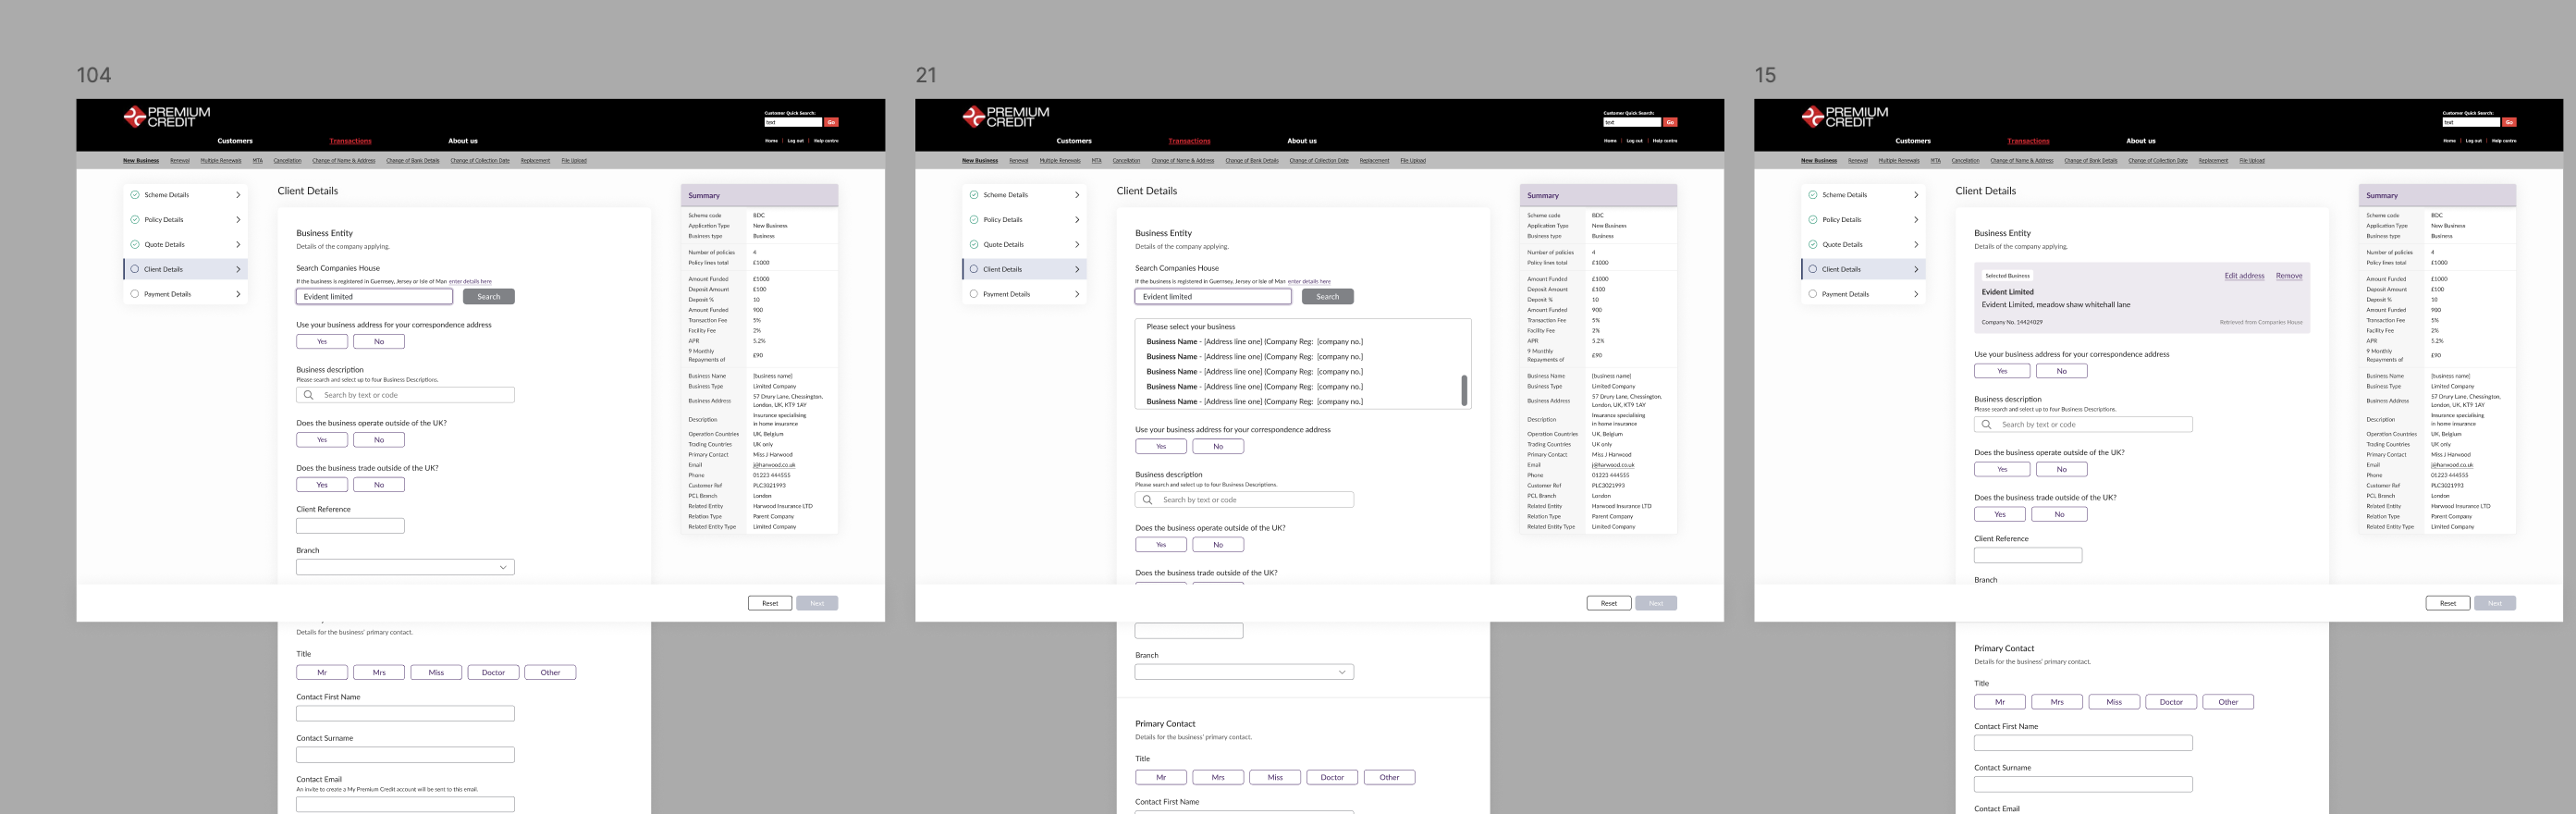The image size is (2576, 814).
Task: Open the Branch dropdown arrow in frame 21
Action: pos(1342,672)
